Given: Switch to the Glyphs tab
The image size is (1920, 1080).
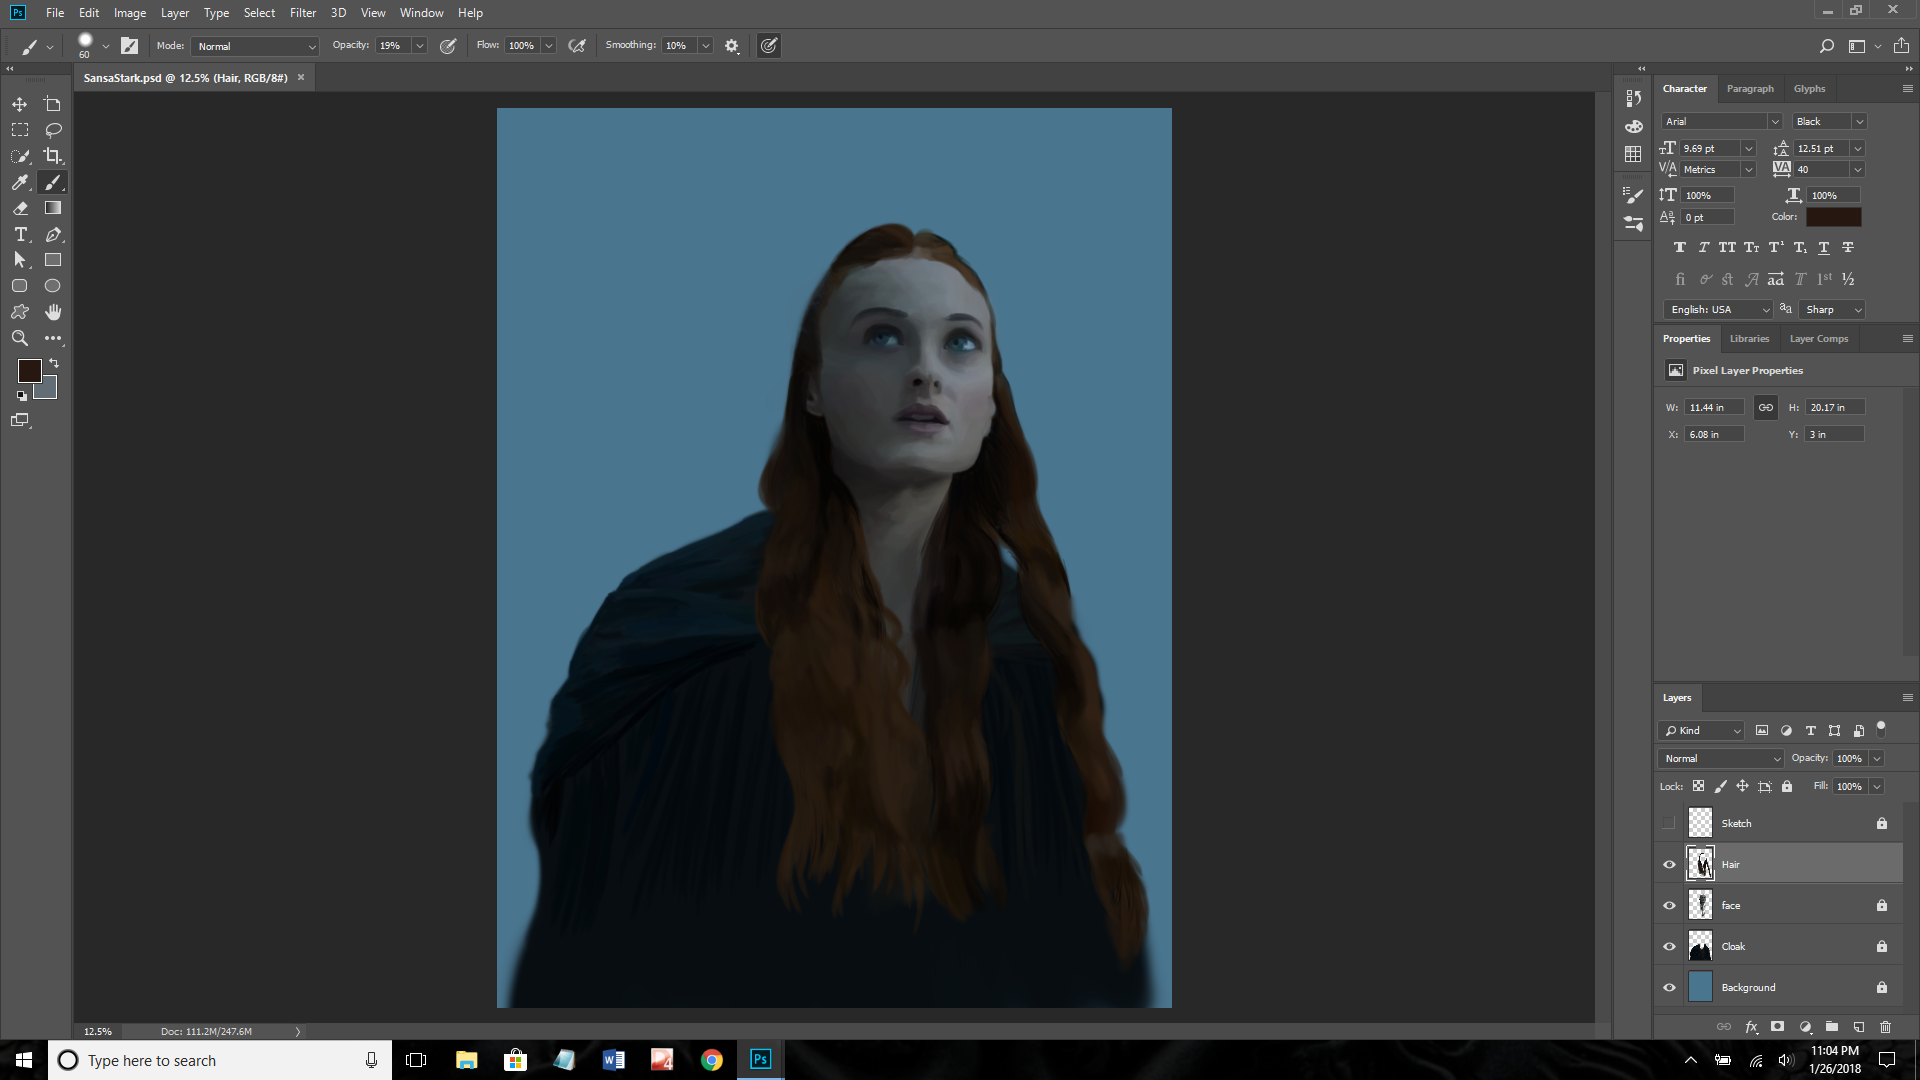Looking at the screenshot, I should 1809,89.
